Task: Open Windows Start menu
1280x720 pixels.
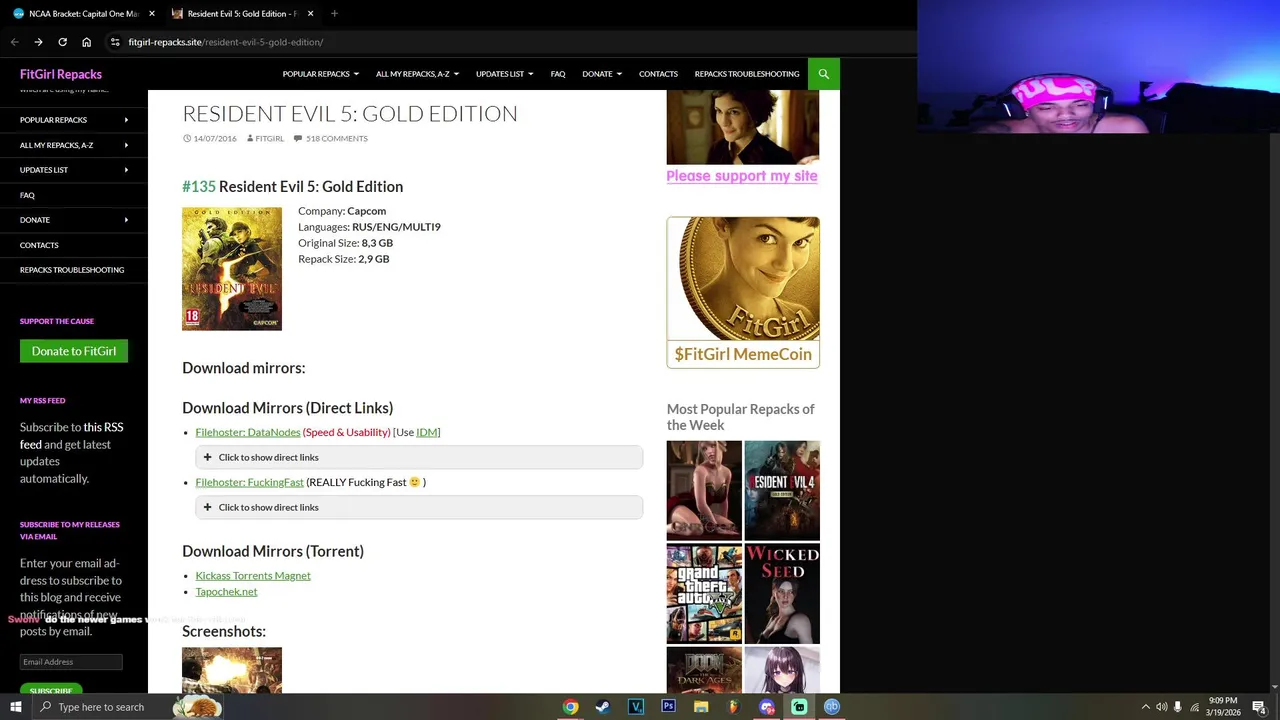Action: [x=15, y=707]
